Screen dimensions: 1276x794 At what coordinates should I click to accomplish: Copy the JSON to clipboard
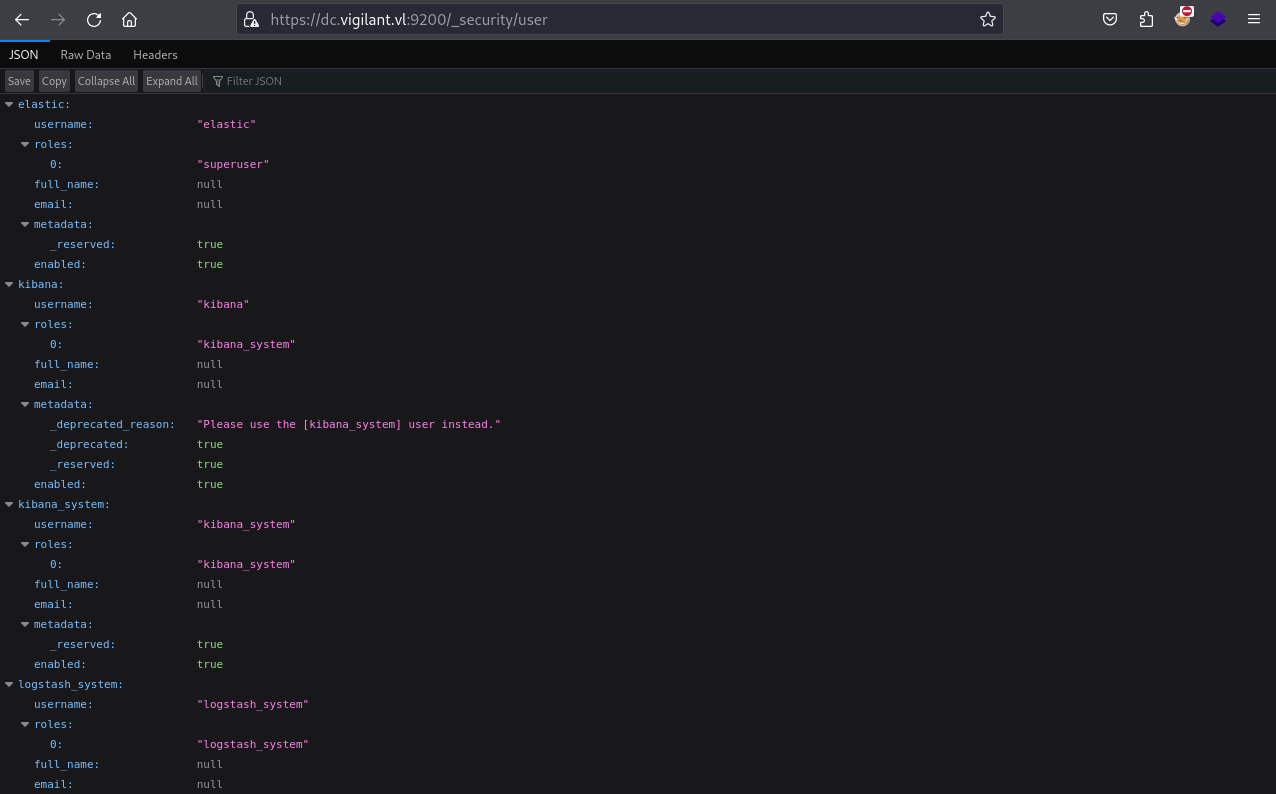pos(54,81)
